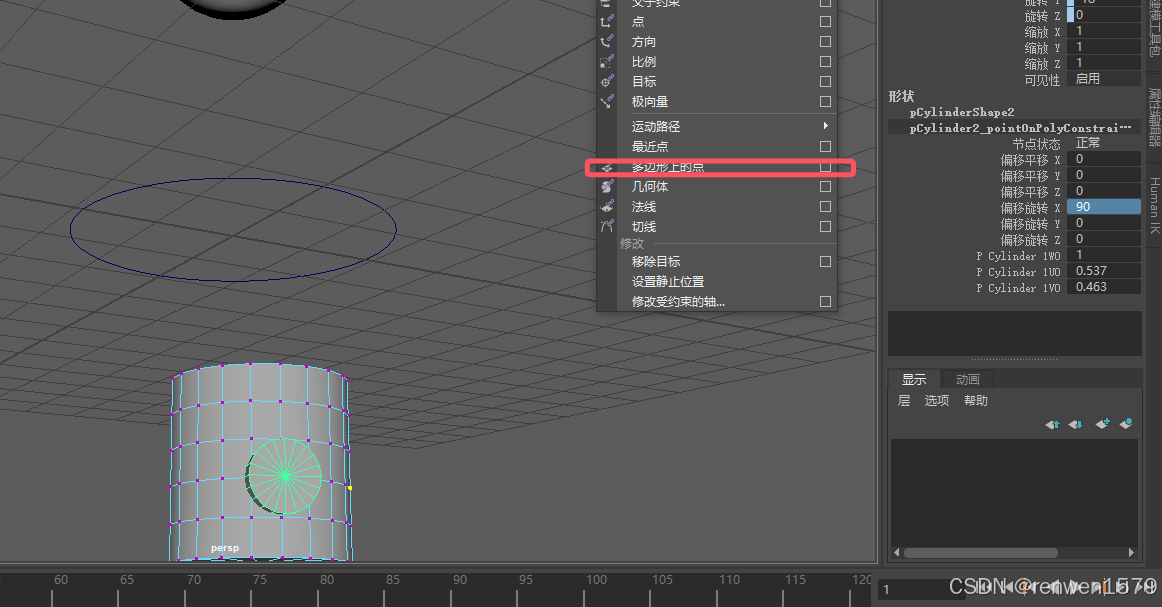Click the Pole Vector icon beside 极向量
1162x607 pixels.
point(607,102)
